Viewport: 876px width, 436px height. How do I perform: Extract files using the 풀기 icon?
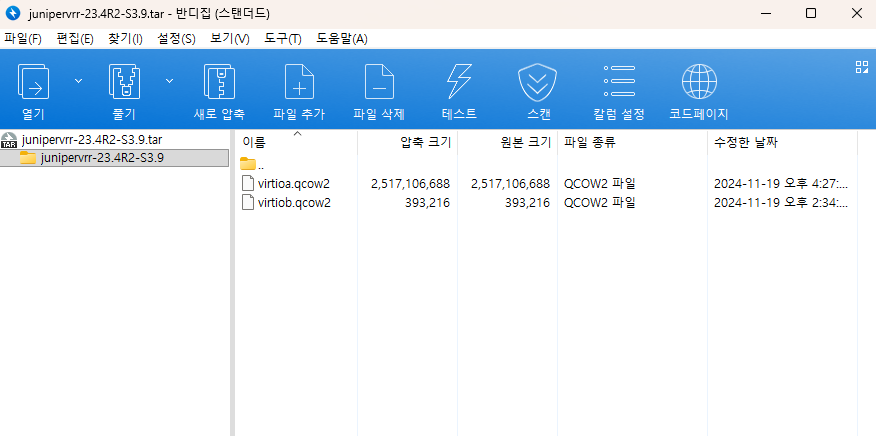[x=124, y=92]
